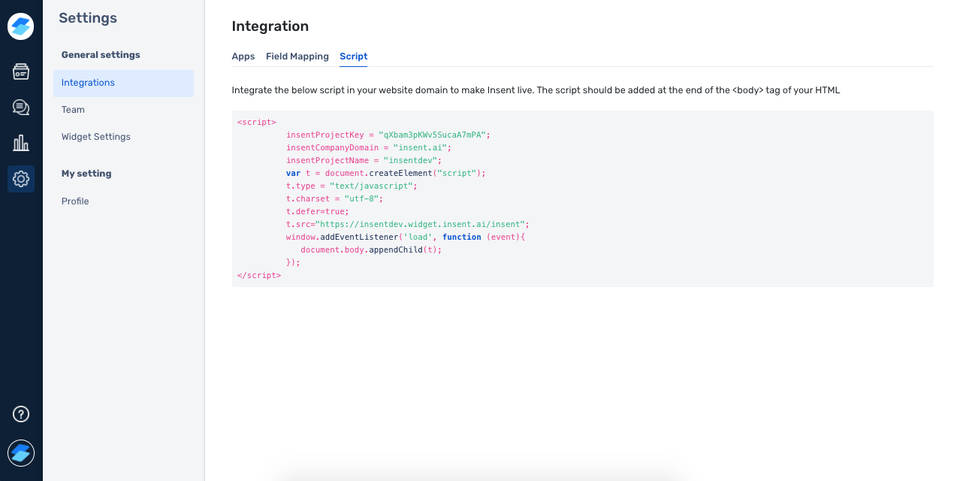Select Integrations in the settings menu
This screenshot has height=481, width=960.
[88, 83]
